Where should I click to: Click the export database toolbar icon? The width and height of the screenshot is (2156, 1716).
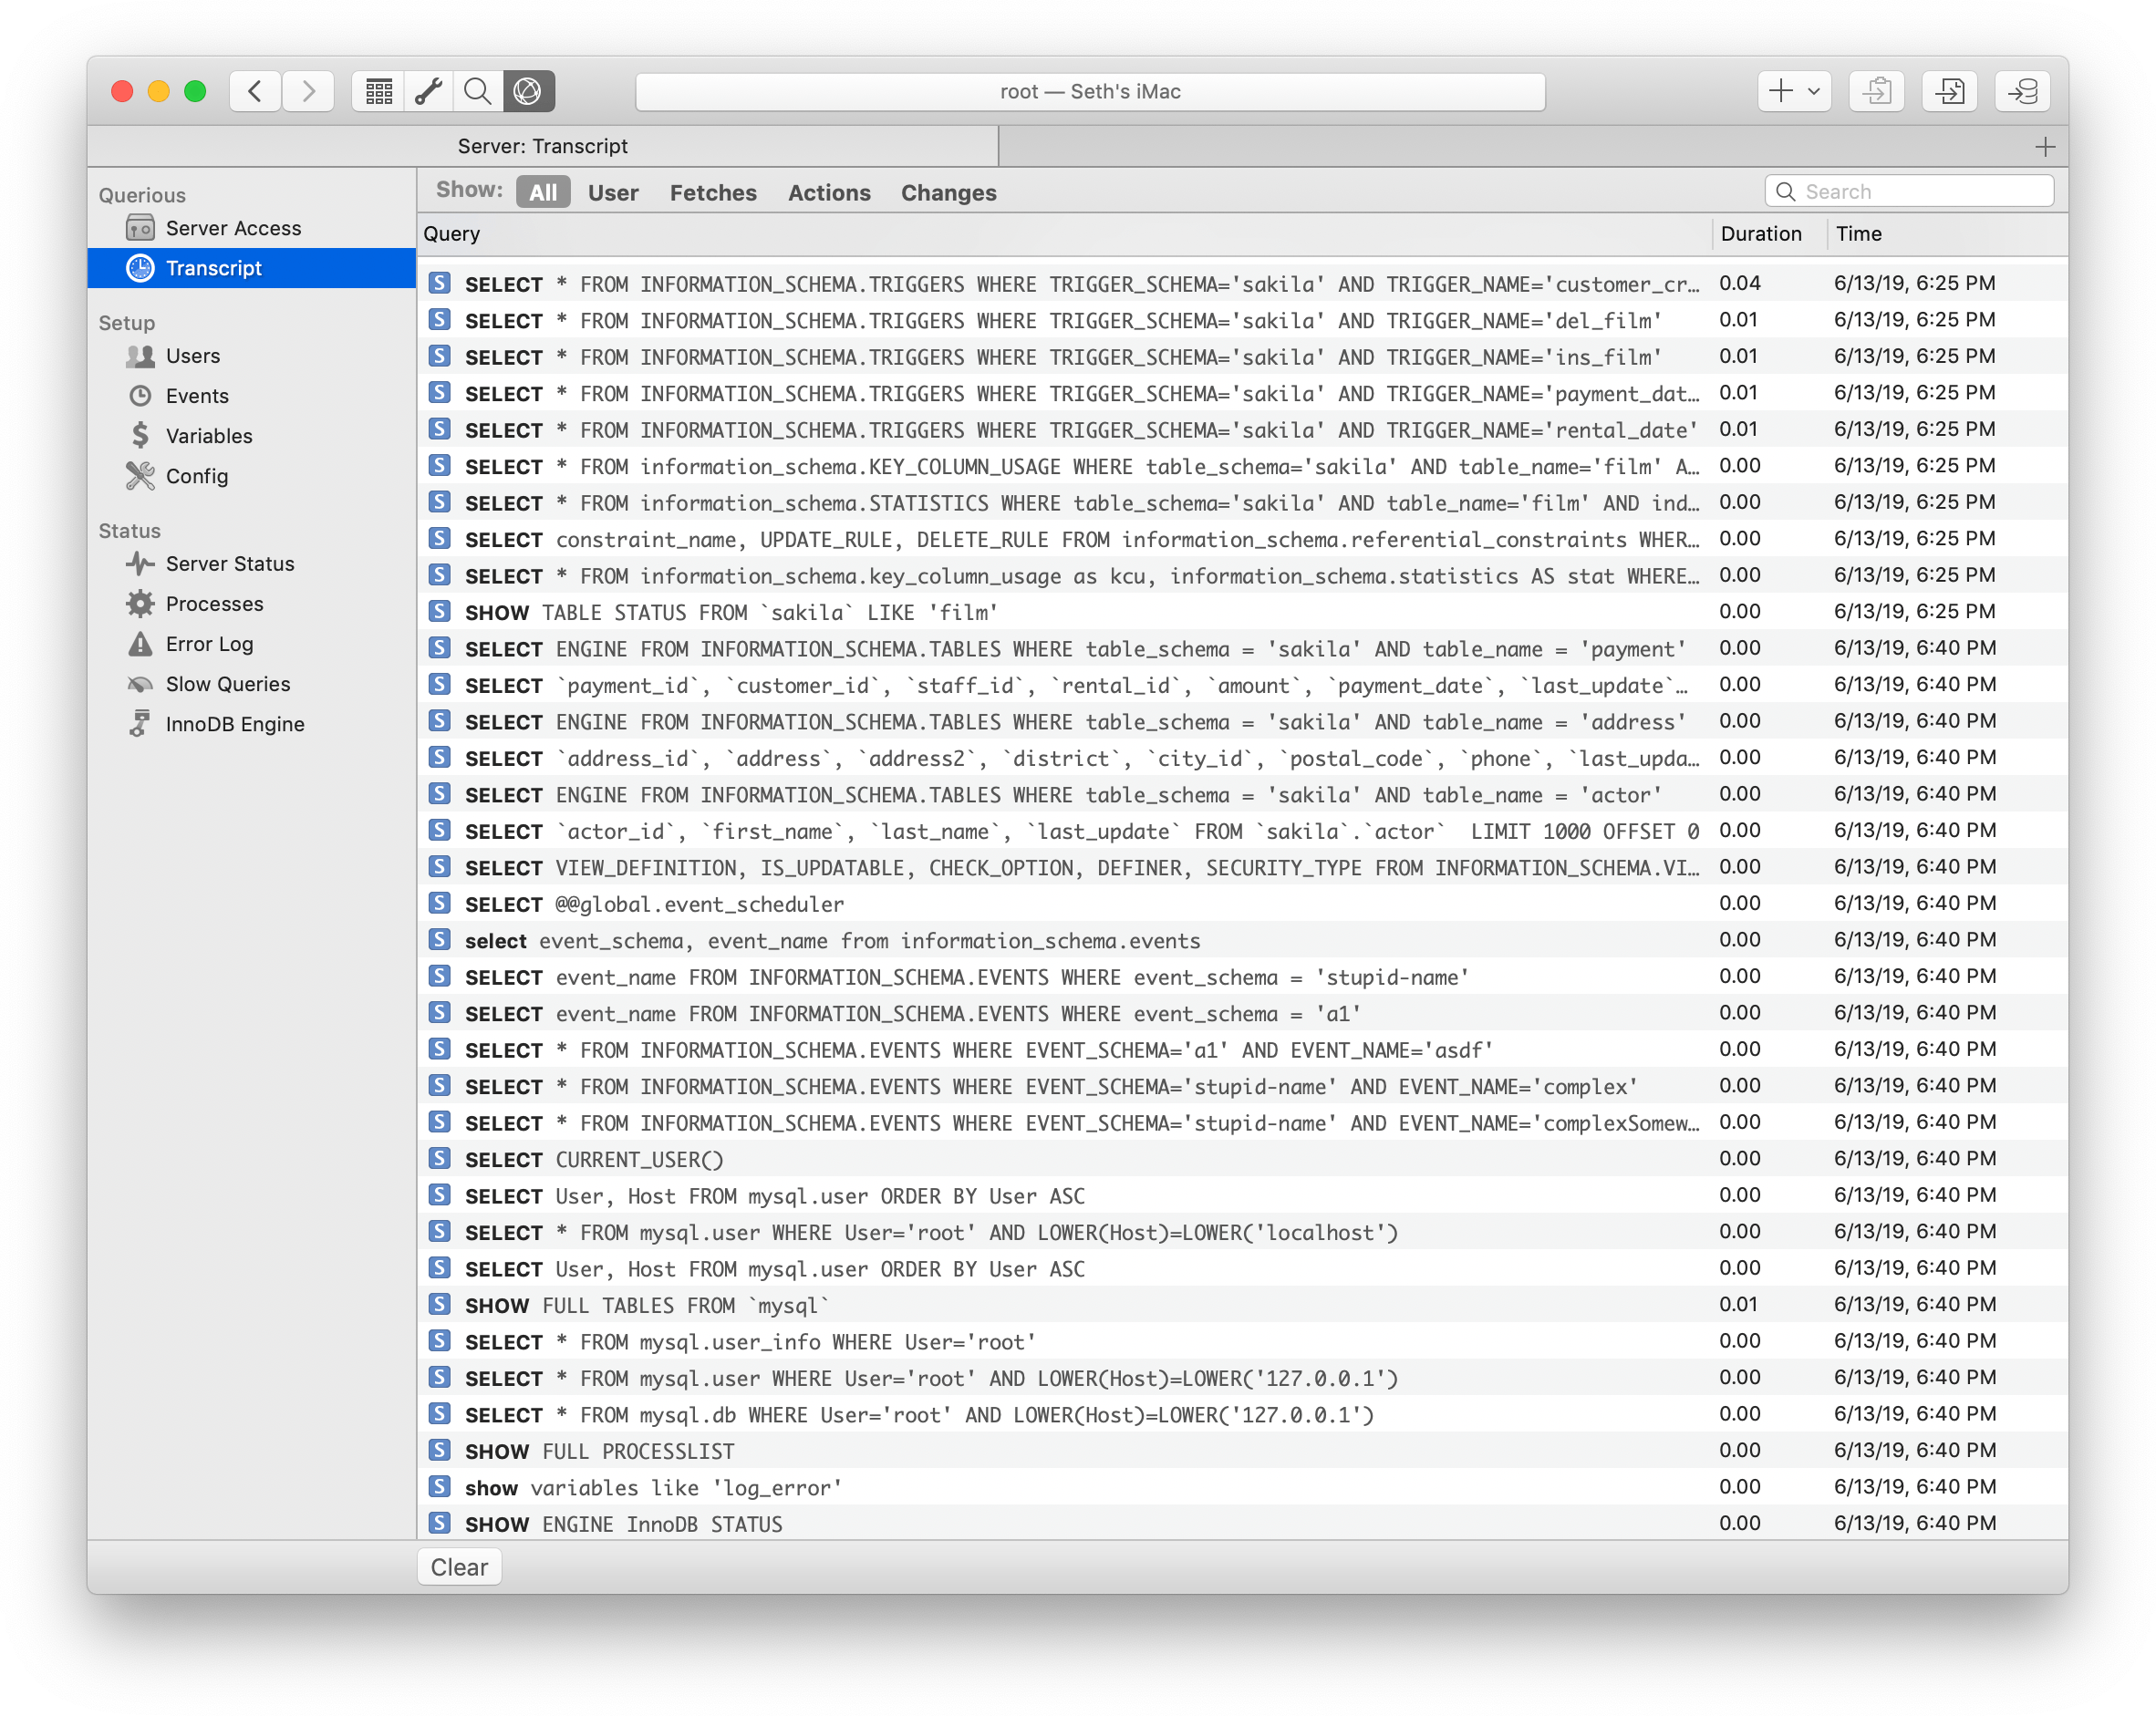coord(2022,91)
